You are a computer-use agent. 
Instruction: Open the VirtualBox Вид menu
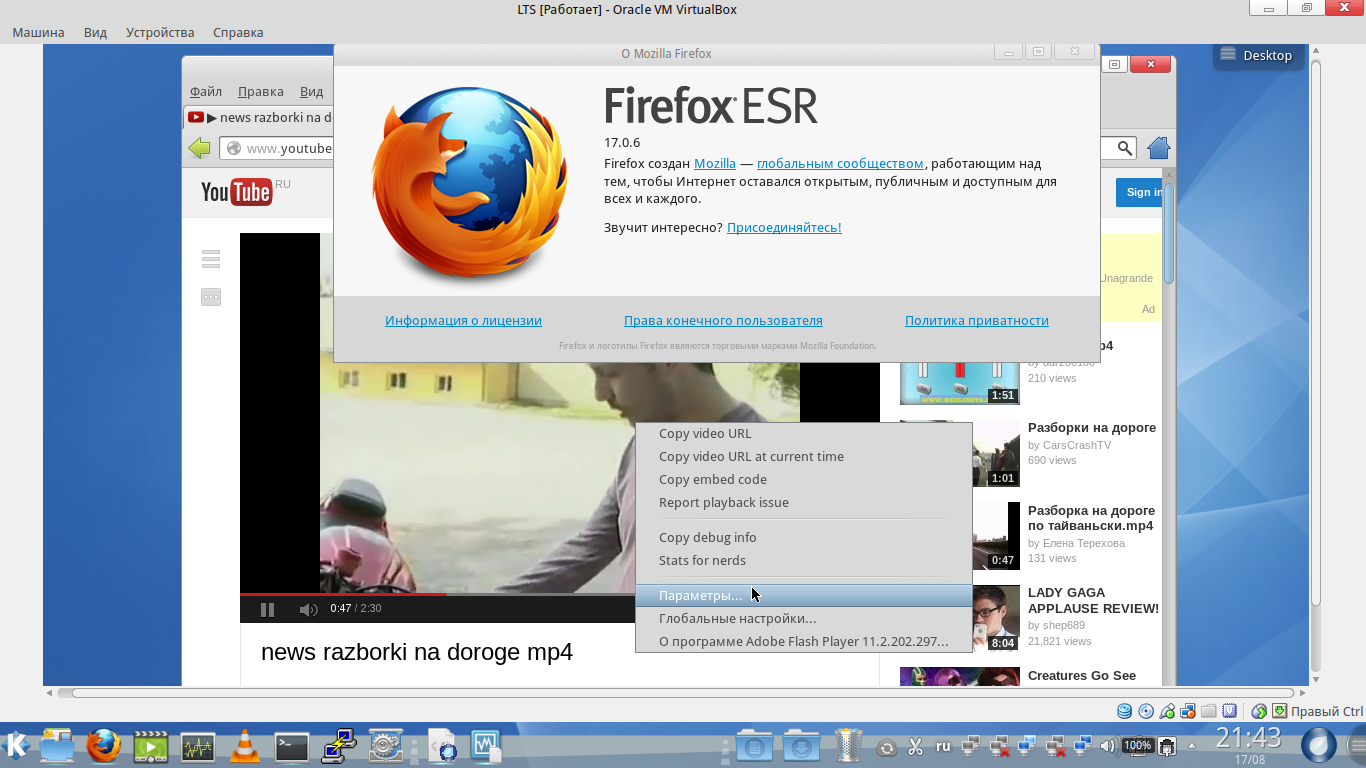tap(95, 32)
